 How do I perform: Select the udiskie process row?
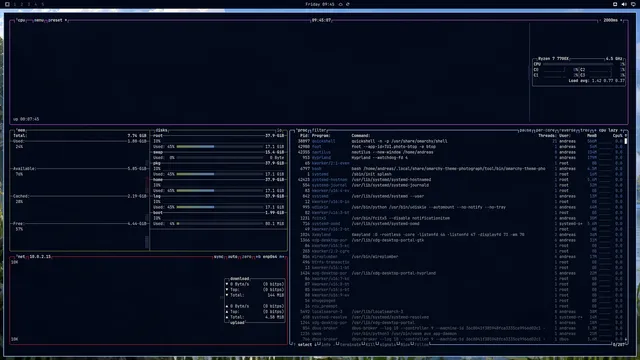click(459, 207)
